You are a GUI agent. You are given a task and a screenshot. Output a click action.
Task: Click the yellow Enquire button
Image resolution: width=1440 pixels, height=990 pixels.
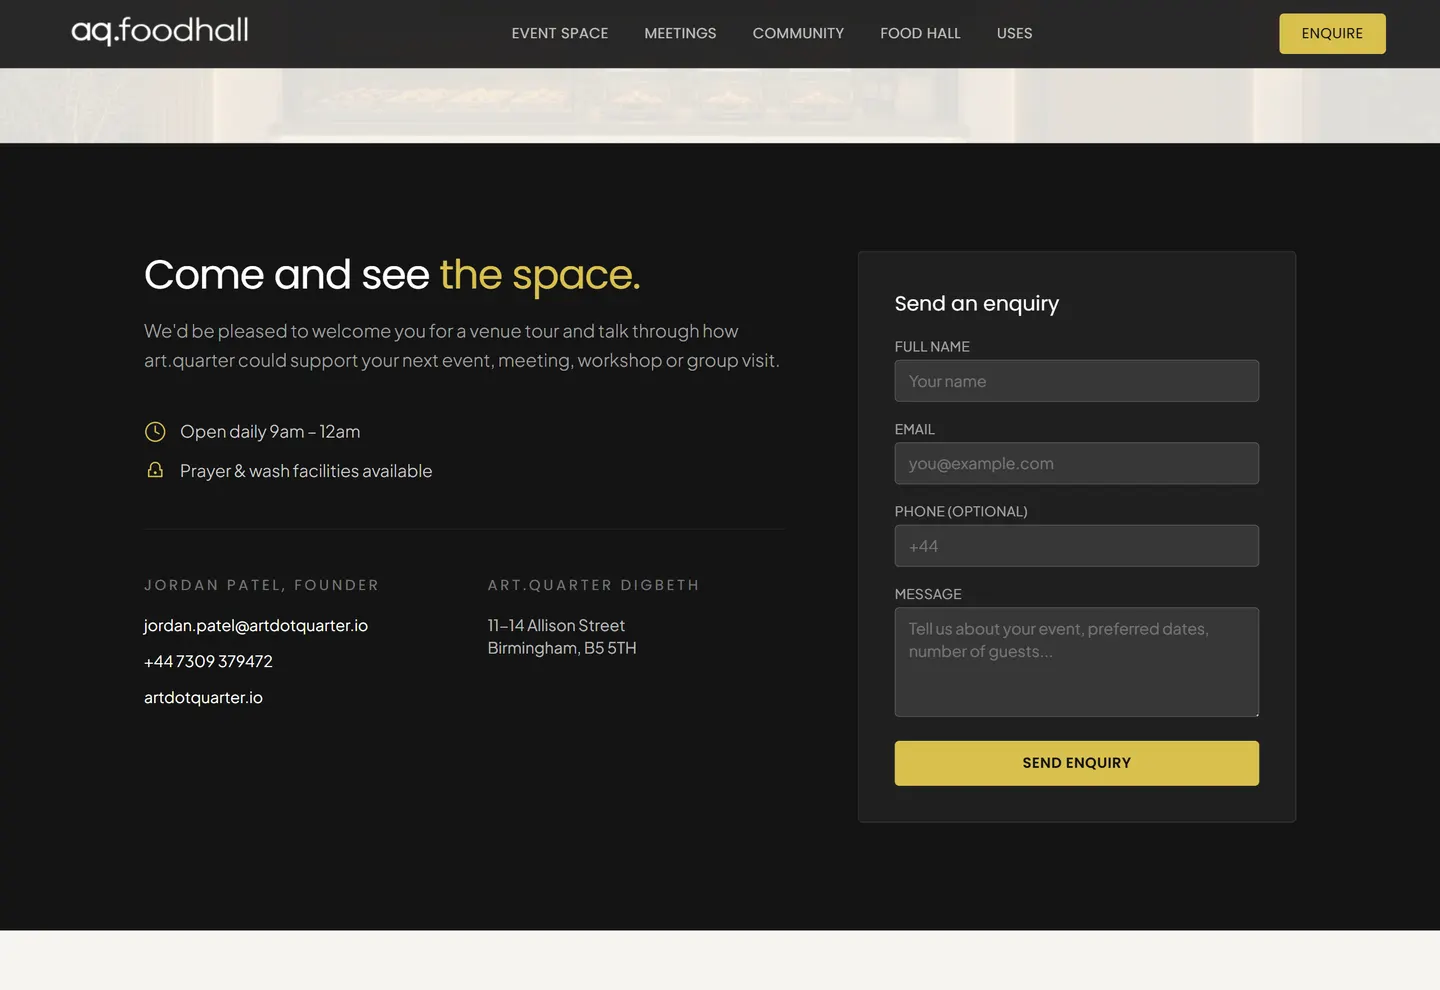pos(1332,34)
